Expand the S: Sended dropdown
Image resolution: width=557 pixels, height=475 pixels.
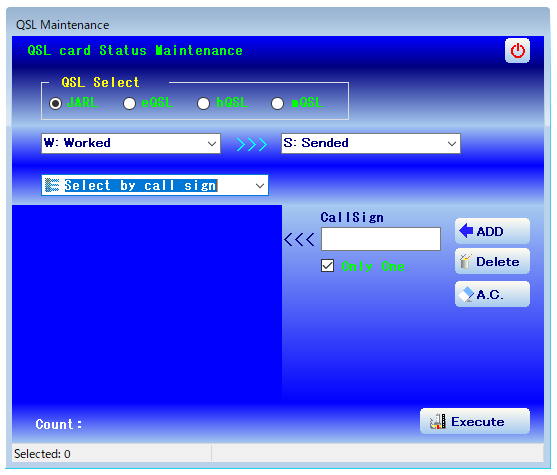pyautogui.click(x=371, y=144)
